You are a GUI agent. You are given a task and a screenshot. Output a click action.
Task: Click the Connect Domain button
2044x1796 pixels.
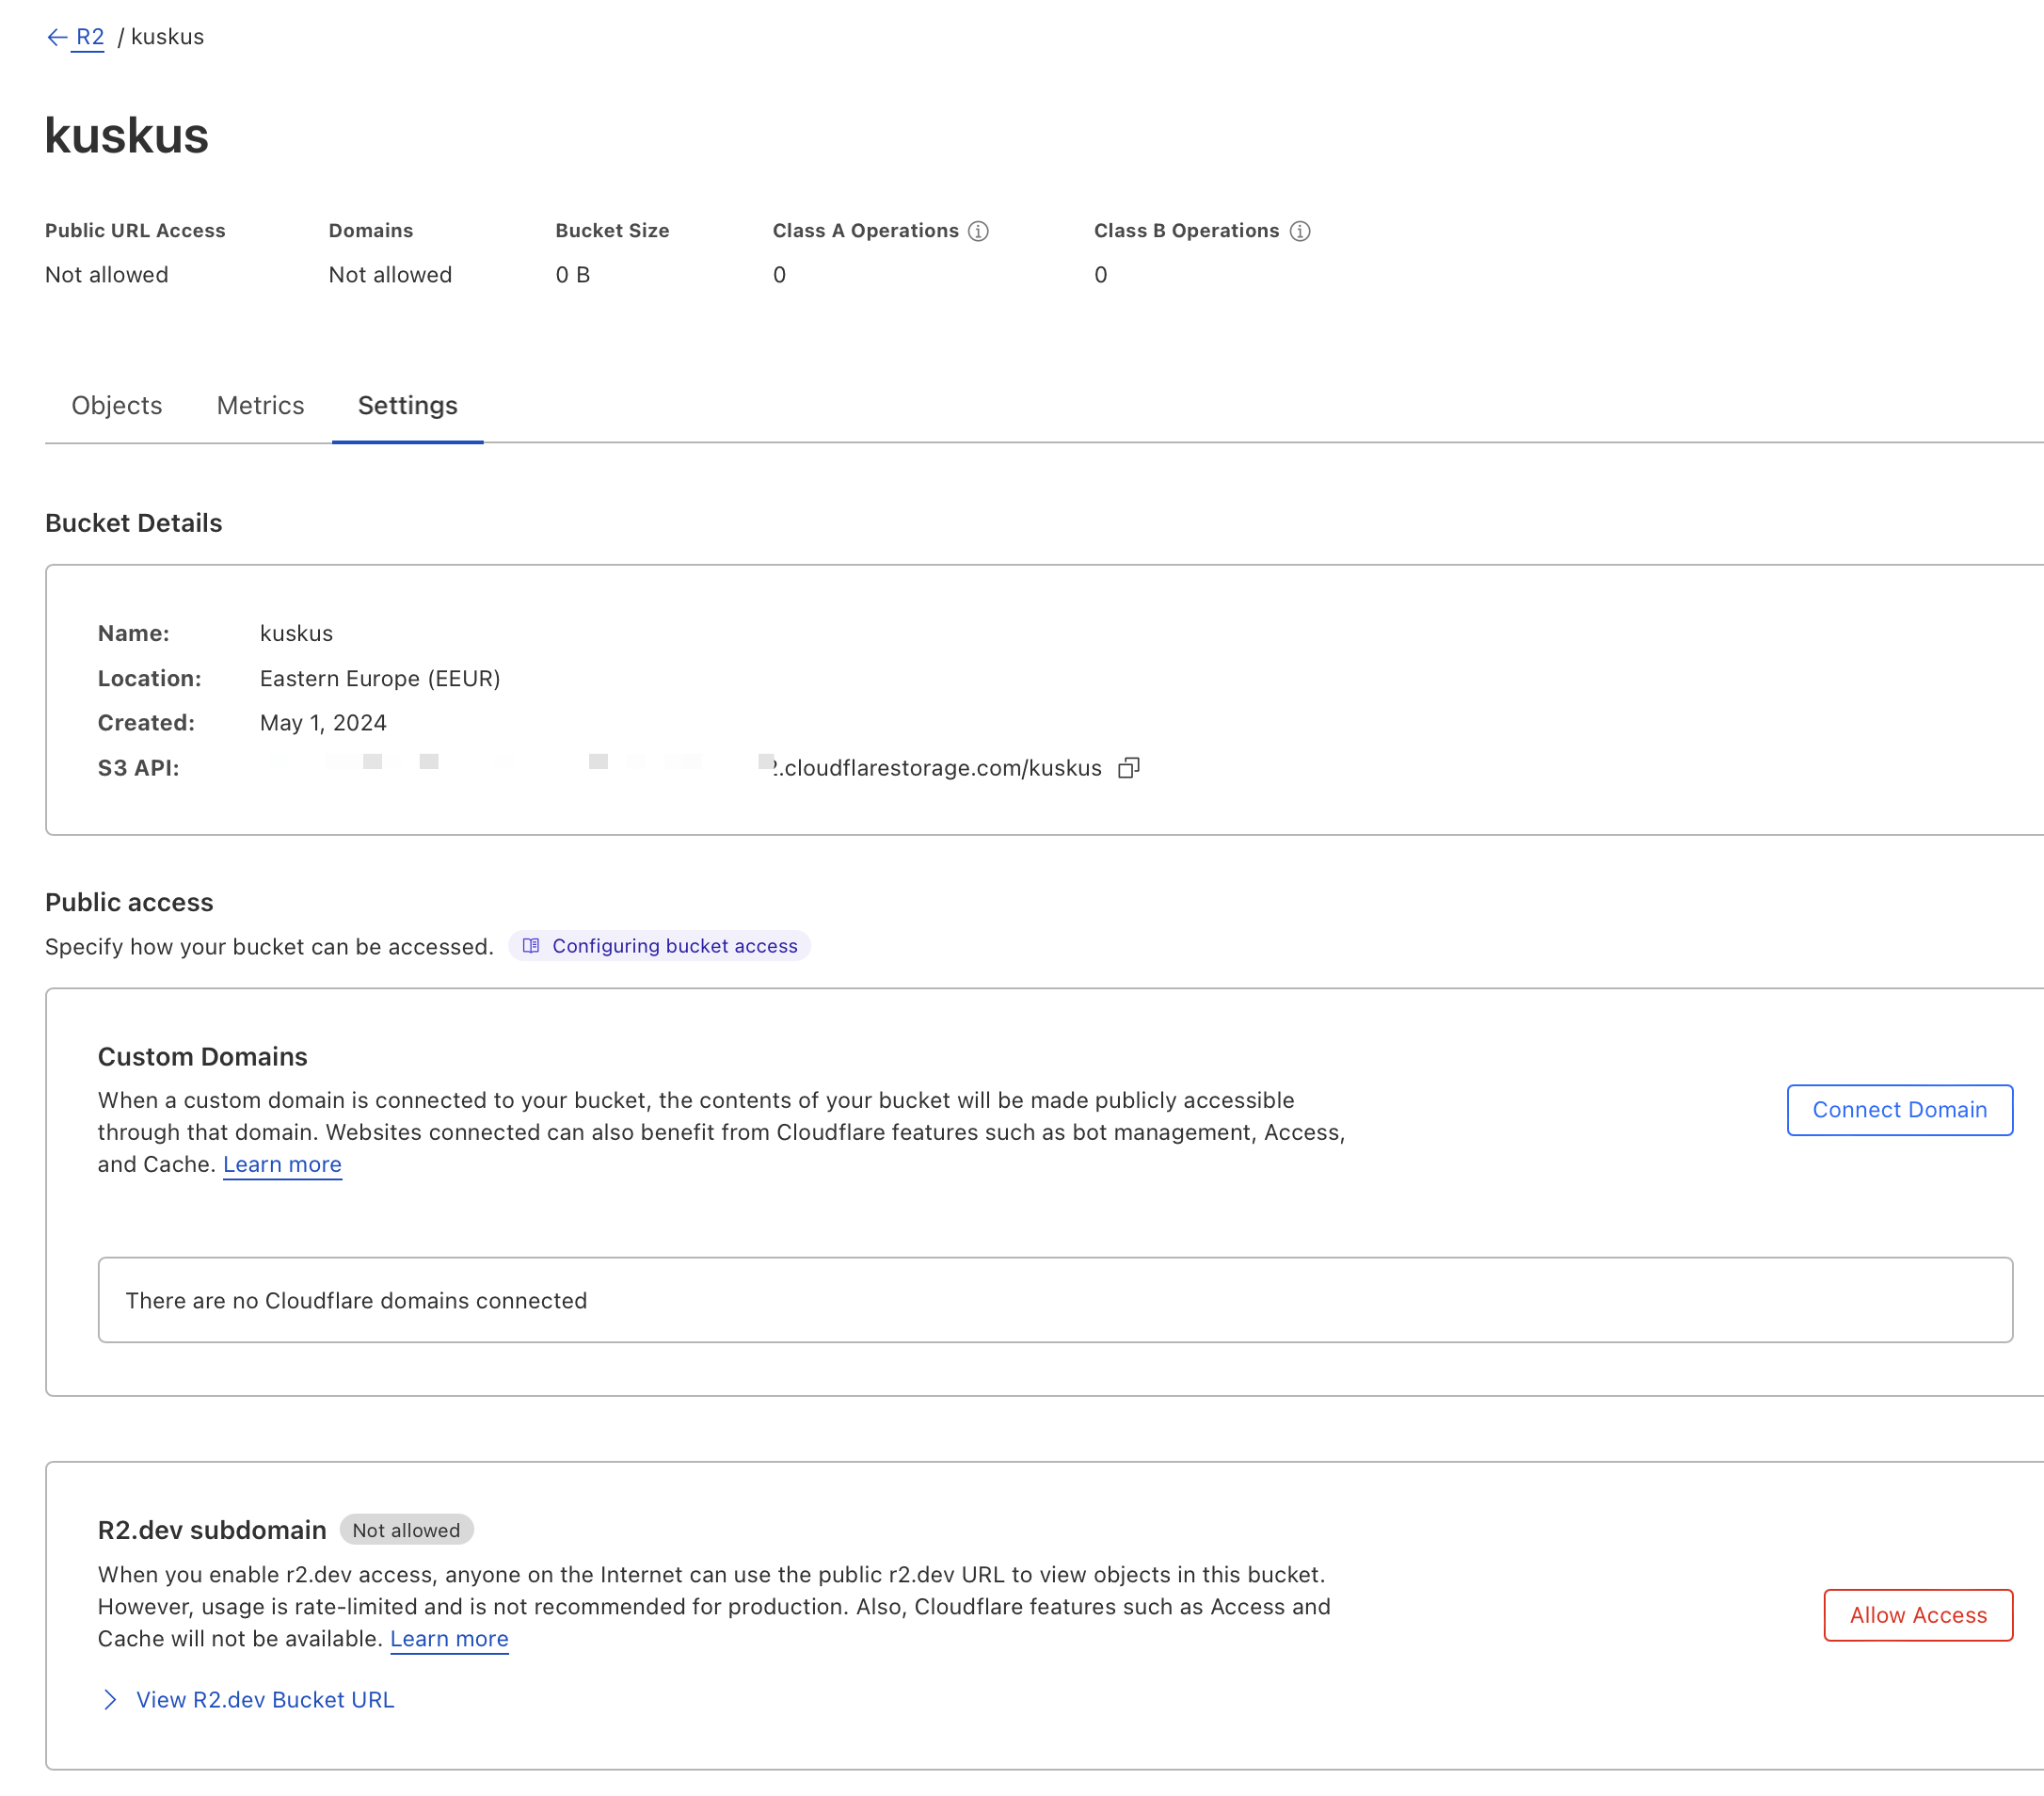(1898, 1110)
